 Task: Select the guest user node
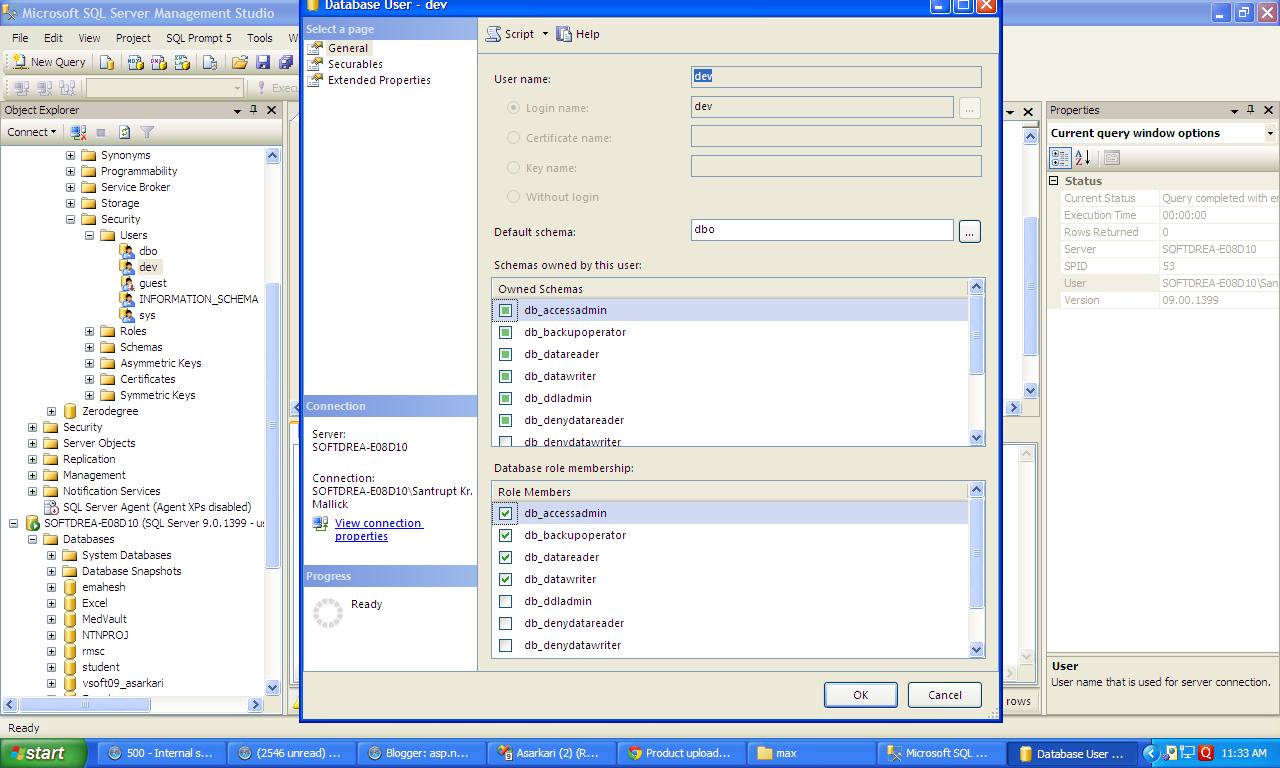click(x=153, y=283)
